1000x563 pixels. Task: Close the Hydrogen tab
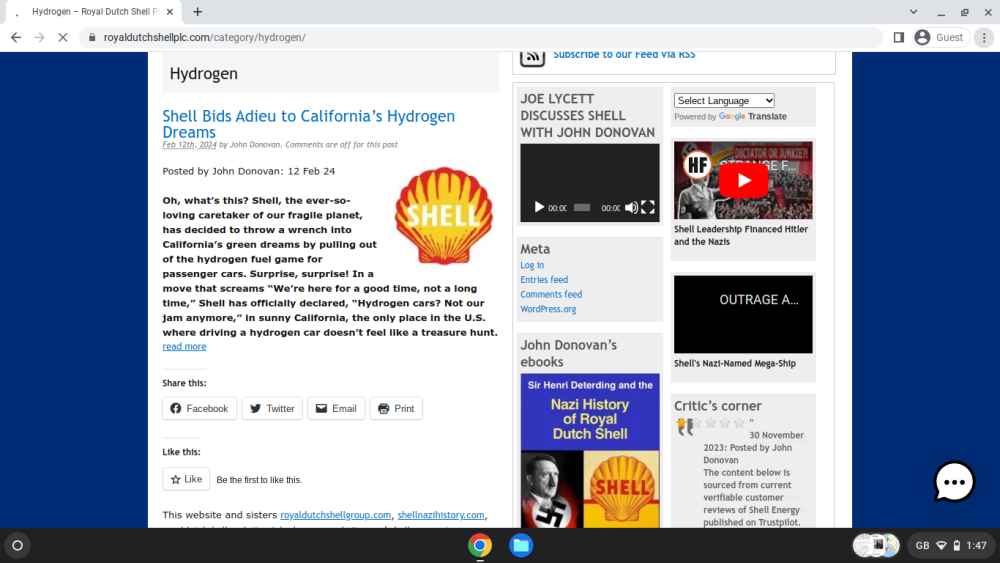(x=170, y=11)
